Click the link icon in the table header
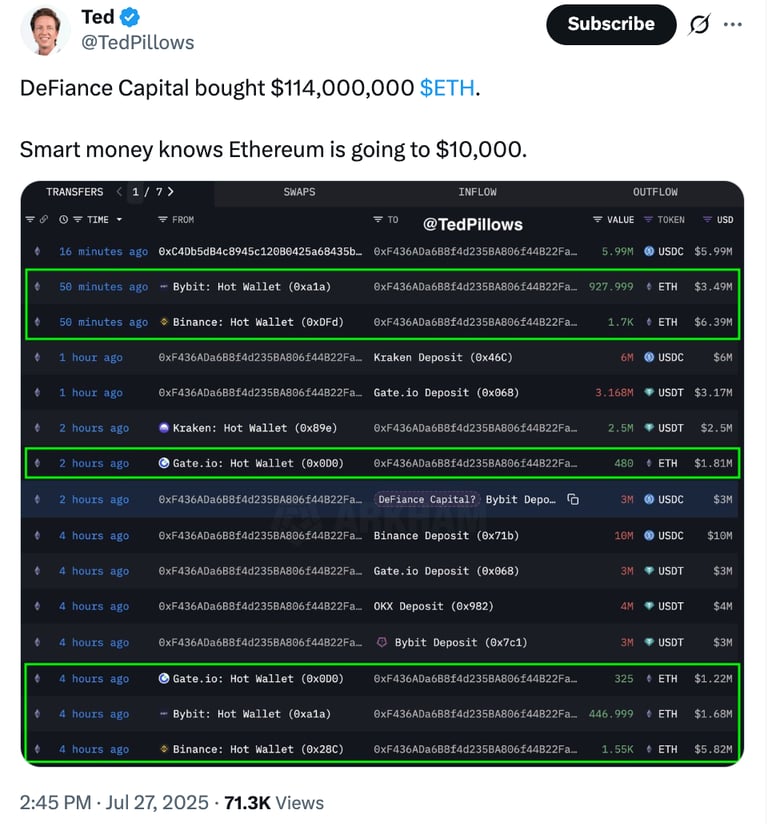 coord(44,220)
